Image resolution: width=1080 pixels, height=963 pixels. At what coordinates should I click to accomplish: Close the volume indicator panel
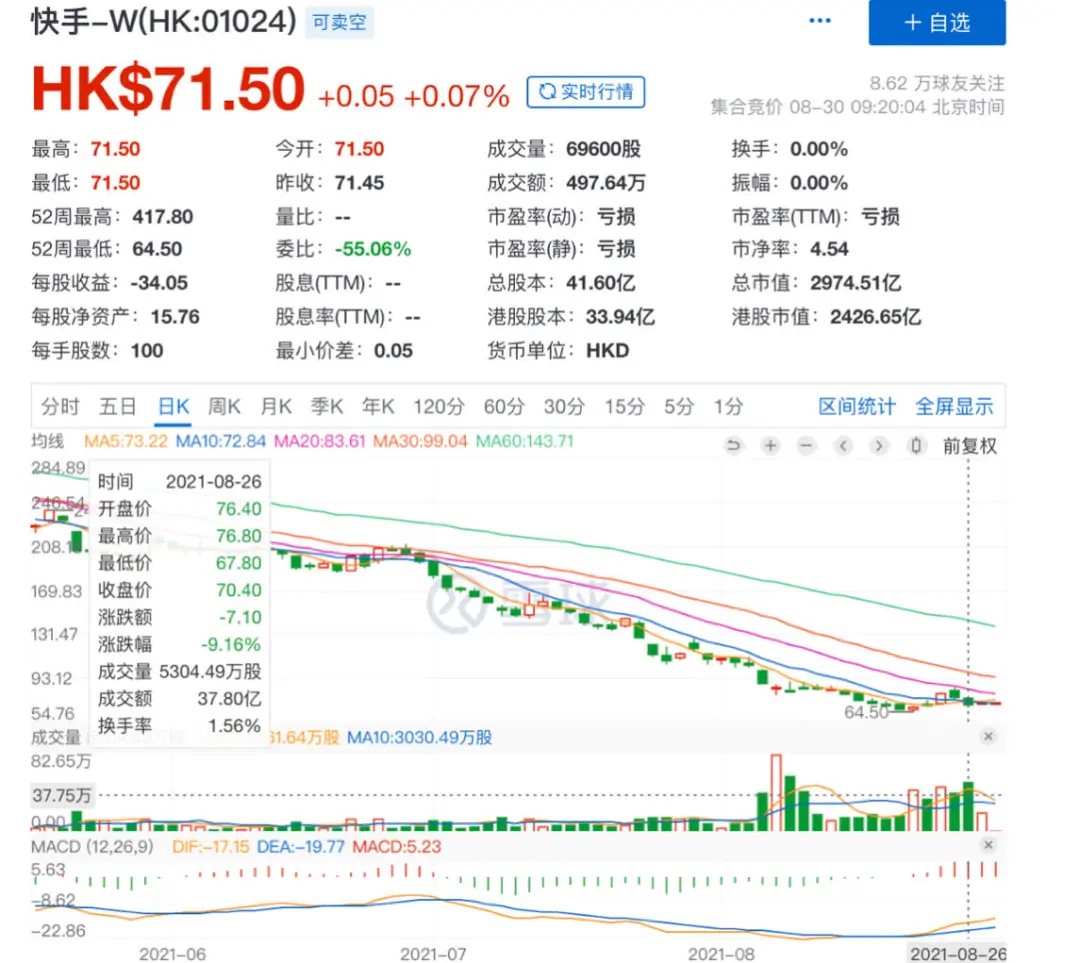pos(988,737)
